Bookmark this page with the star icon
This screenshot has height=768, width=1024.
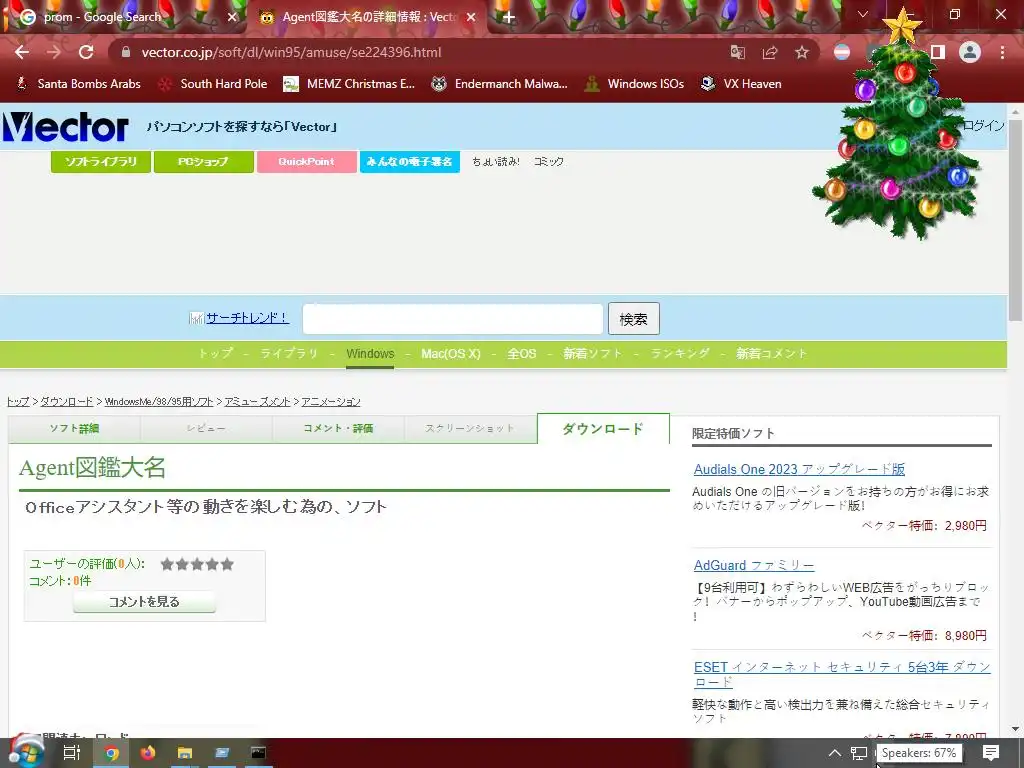pyautogui.click(x=802, y=52)
